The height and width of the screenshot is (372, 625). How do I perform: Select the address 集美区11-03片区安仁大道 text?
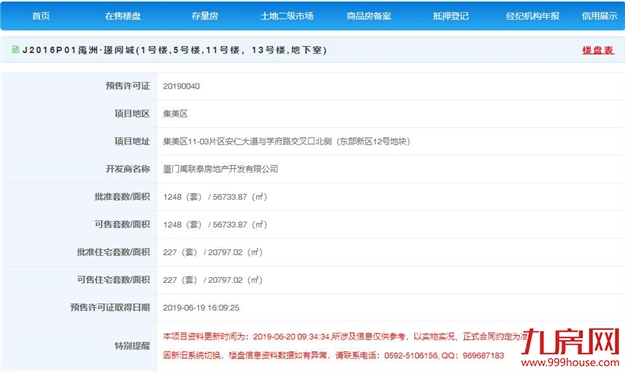287,141
